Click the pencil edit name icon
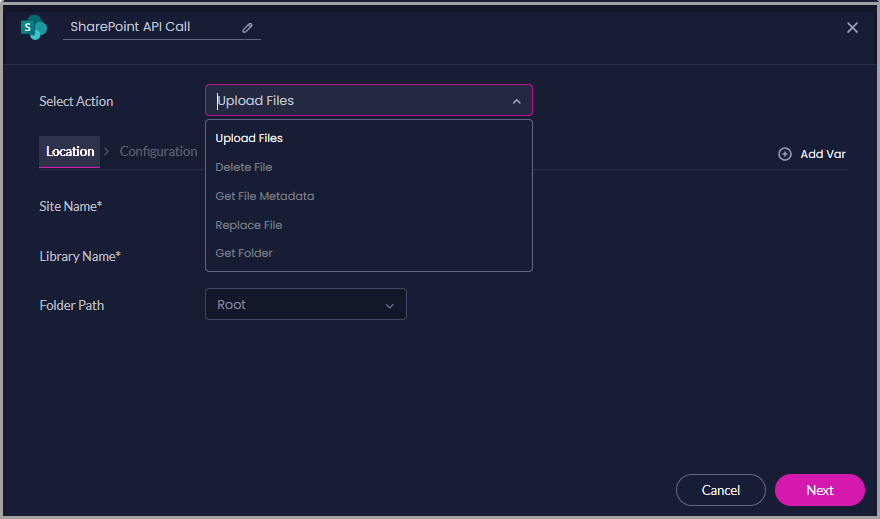This screenshot has height=519, width=880. pos(248,27)
